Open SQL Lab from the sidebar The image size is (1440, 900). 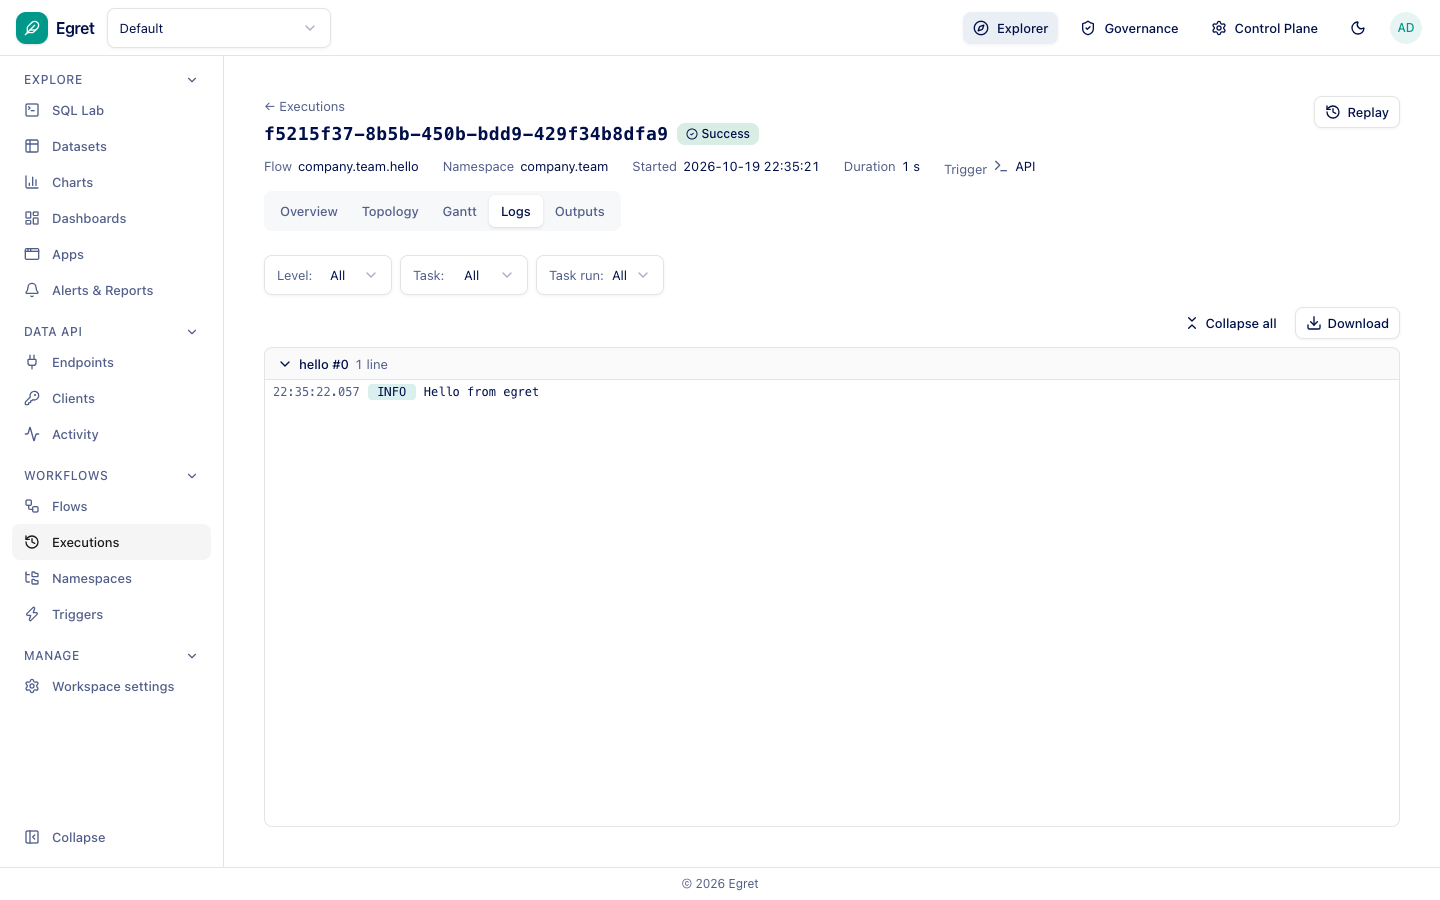tap(111, 110)
